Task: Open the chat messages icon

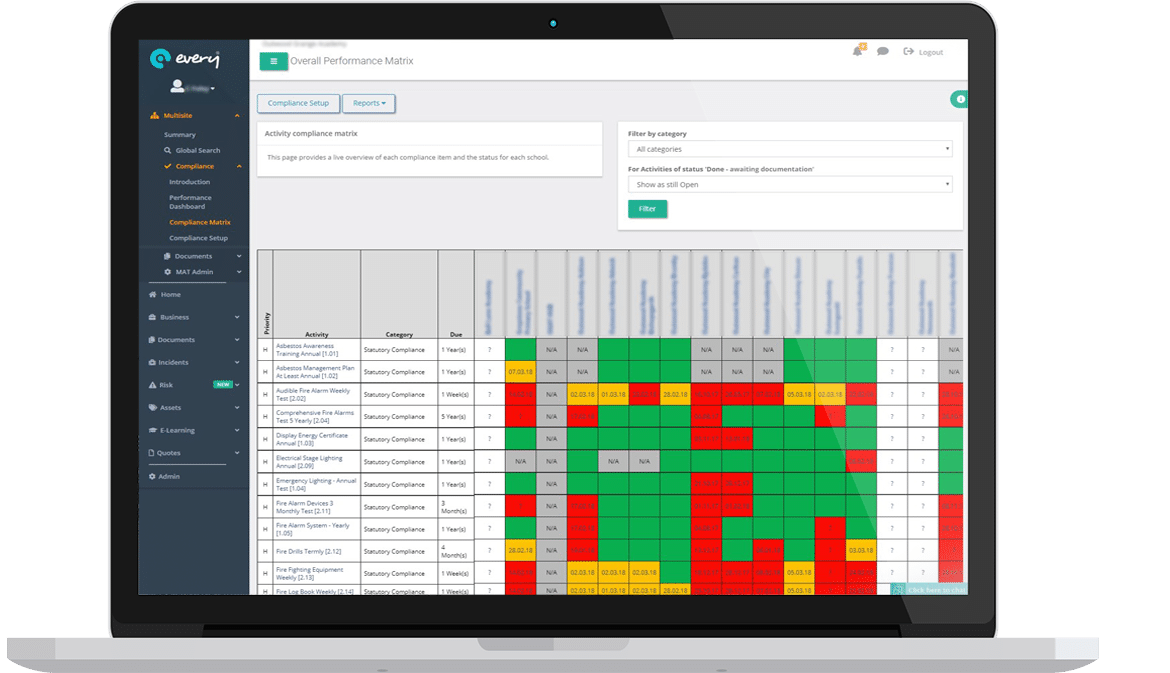Action: click(x=883, y=52)
